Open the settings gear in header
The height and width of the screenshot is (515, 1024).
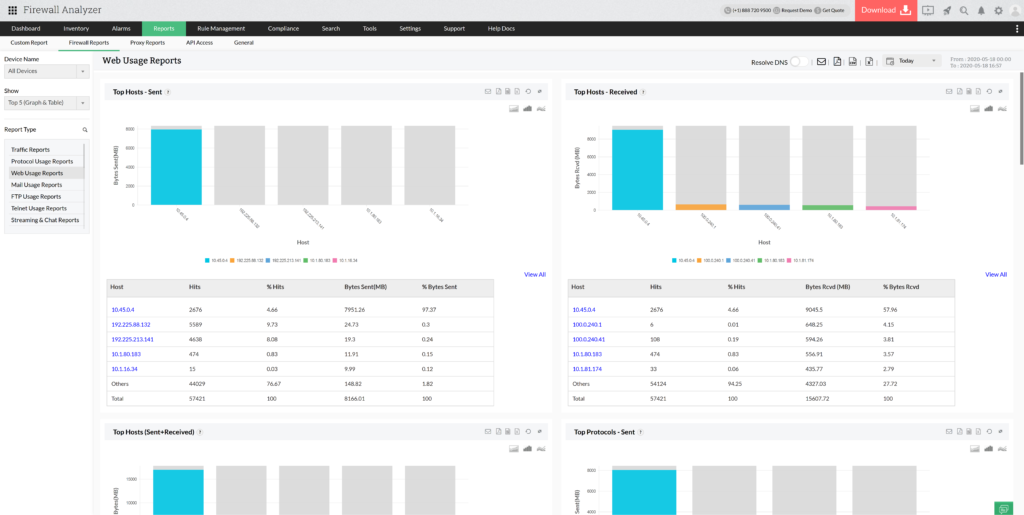[998, 10]
